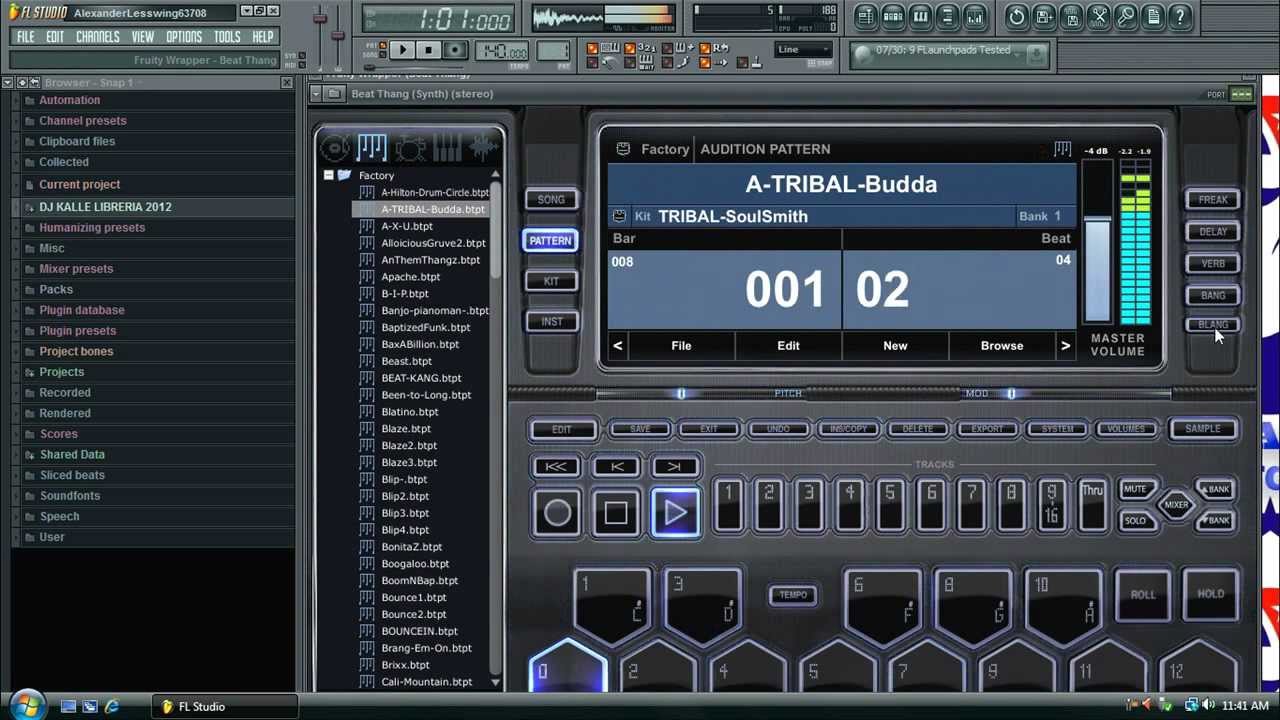Click the Beat Thang stop square button
This screenshot has width=1280, height=720.
click(x=616, y=514)
